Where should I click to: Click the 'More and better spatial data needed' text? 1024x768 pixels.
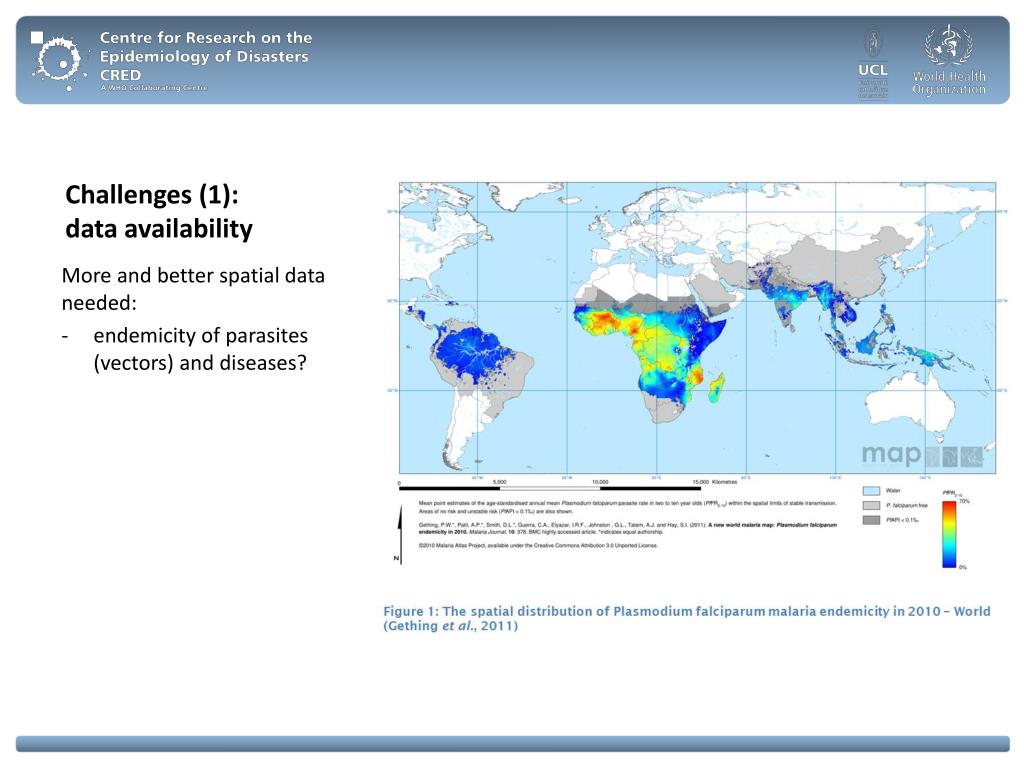pyautogui.click(x=193, y=288)
